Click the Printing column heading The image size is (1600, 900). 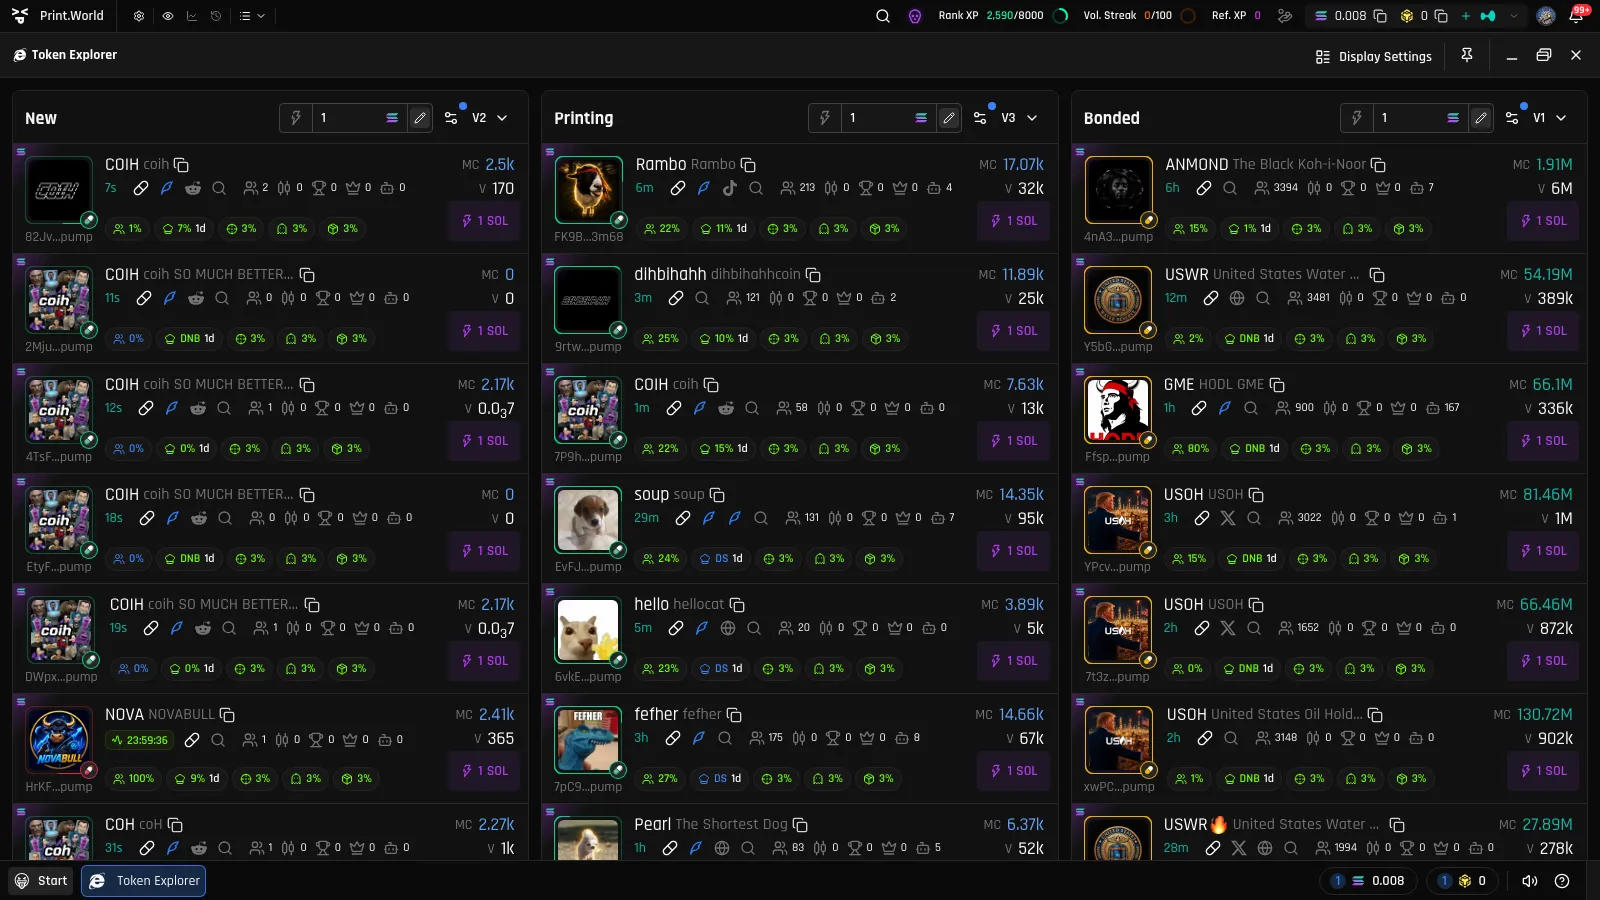tap(584, 118)
